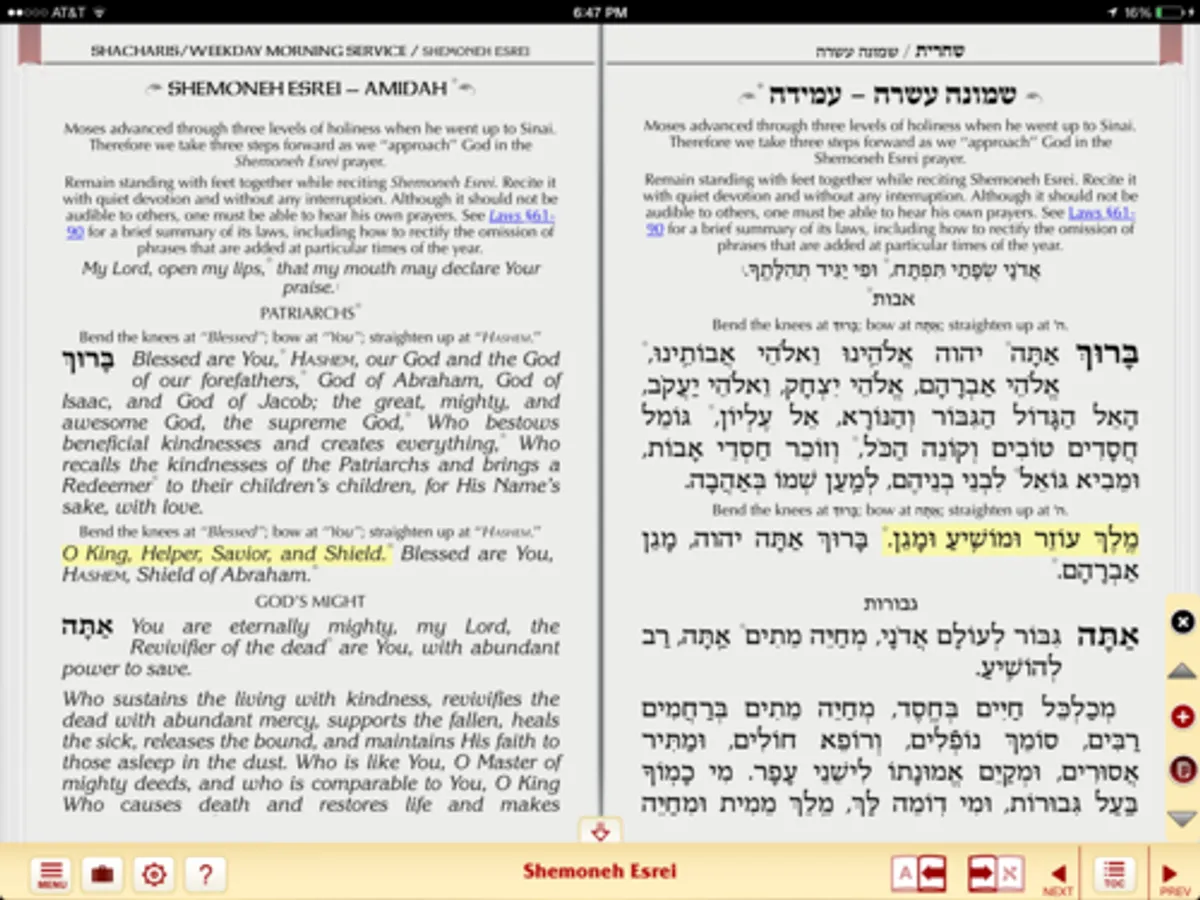Go to NEXT section arrow
The height and width of the screenshot is (900, 1200).
pyautogui.click(x=1058, y=877)
